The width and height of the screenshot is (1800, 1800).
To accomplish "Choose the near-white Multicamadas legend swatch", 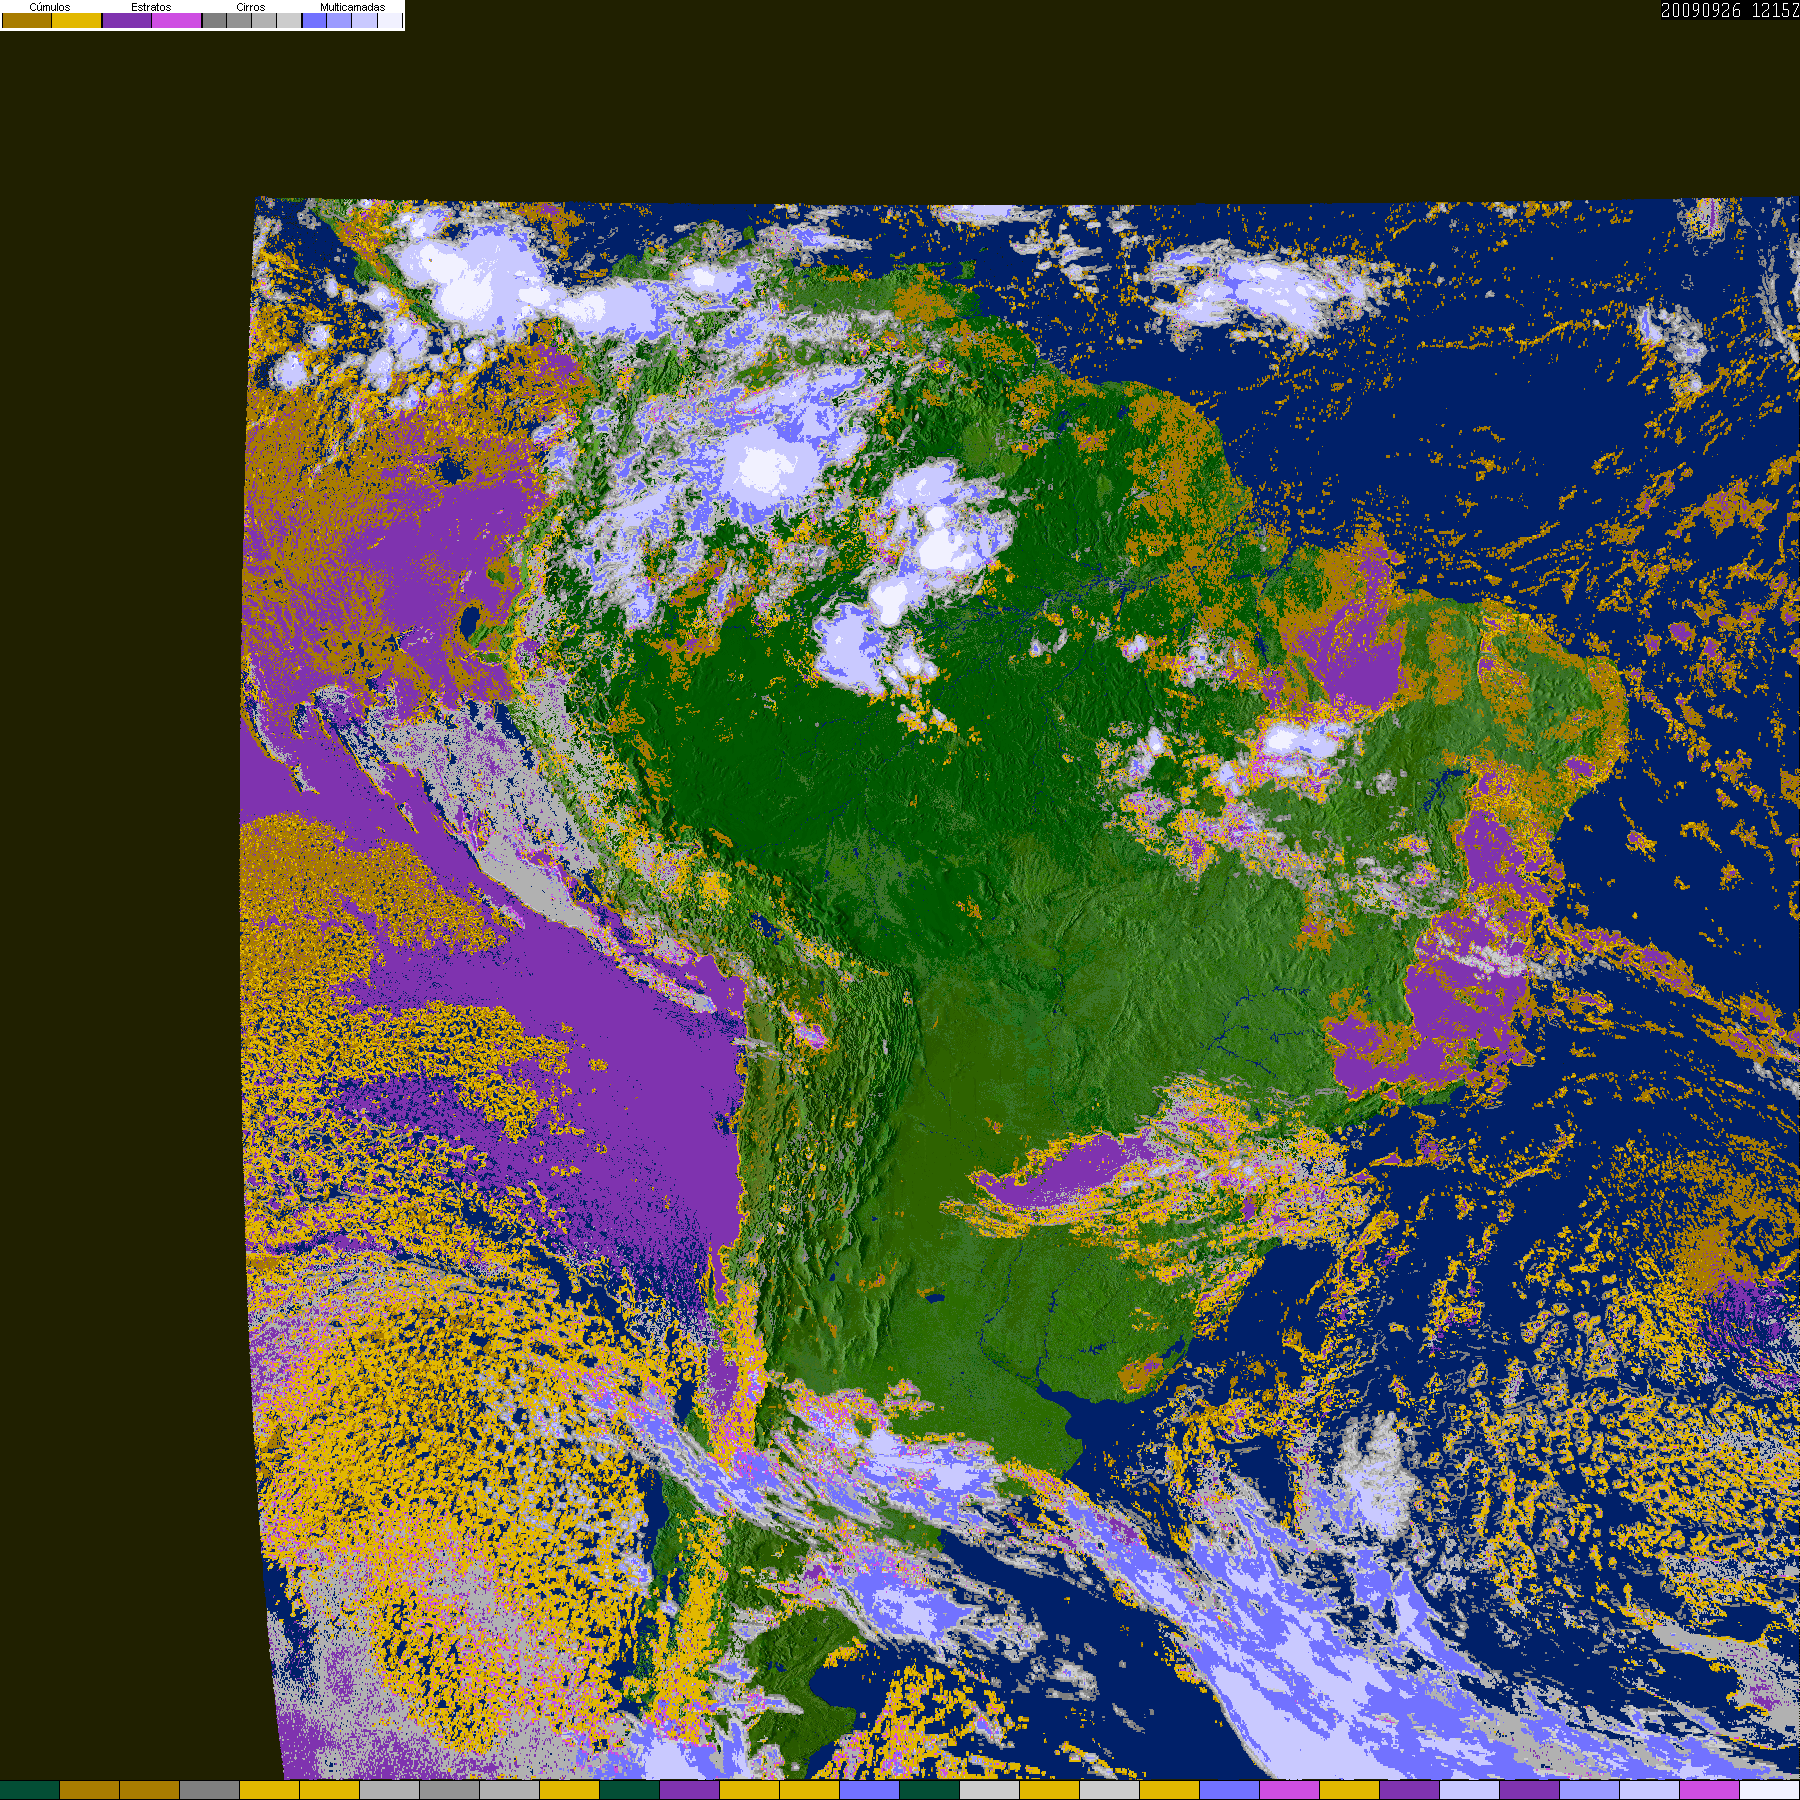I will [x=390, y=20].
